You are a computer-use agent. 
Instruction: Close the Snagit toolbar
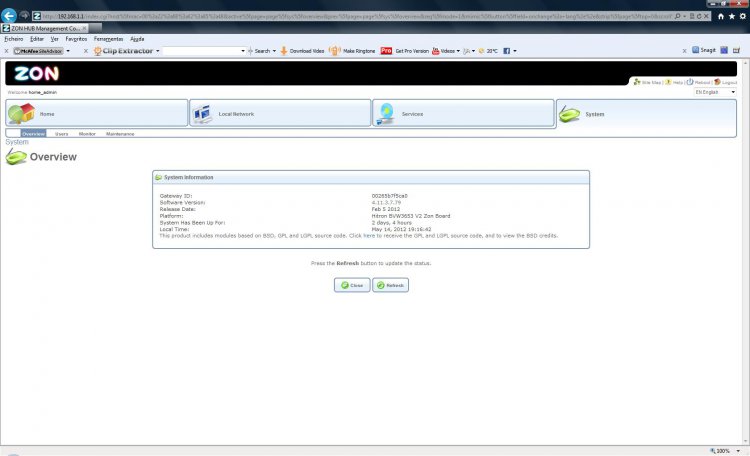click(x=684, y=51)
